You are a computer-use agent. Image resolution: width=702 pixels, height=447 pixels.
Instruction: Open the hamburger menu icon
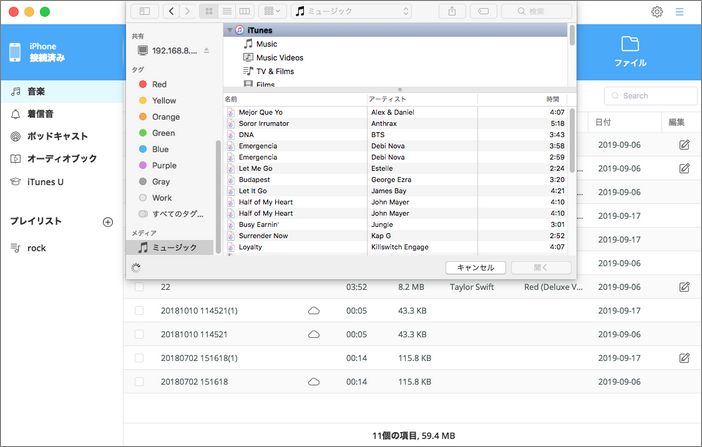[680, 12]
